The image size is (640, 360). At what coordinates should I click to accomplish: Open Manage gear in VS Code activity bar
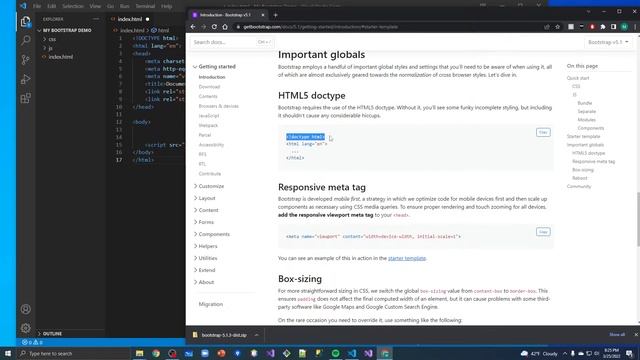(25, 328)
